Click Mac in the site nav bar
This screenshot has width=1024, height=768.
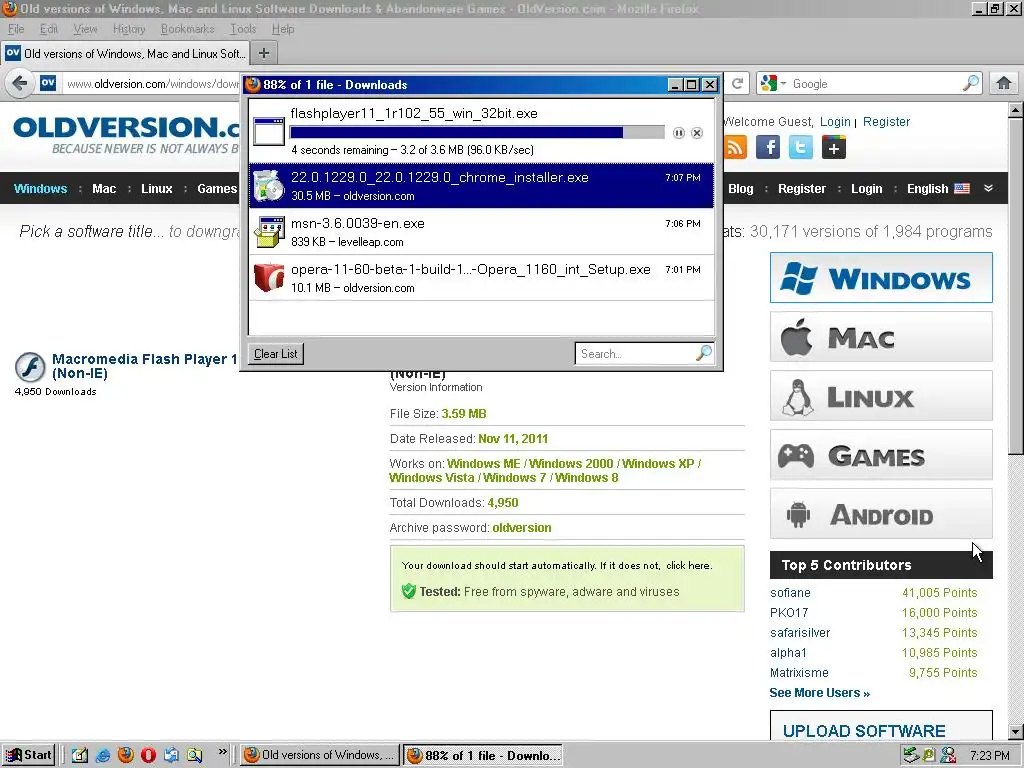[104, 189]
